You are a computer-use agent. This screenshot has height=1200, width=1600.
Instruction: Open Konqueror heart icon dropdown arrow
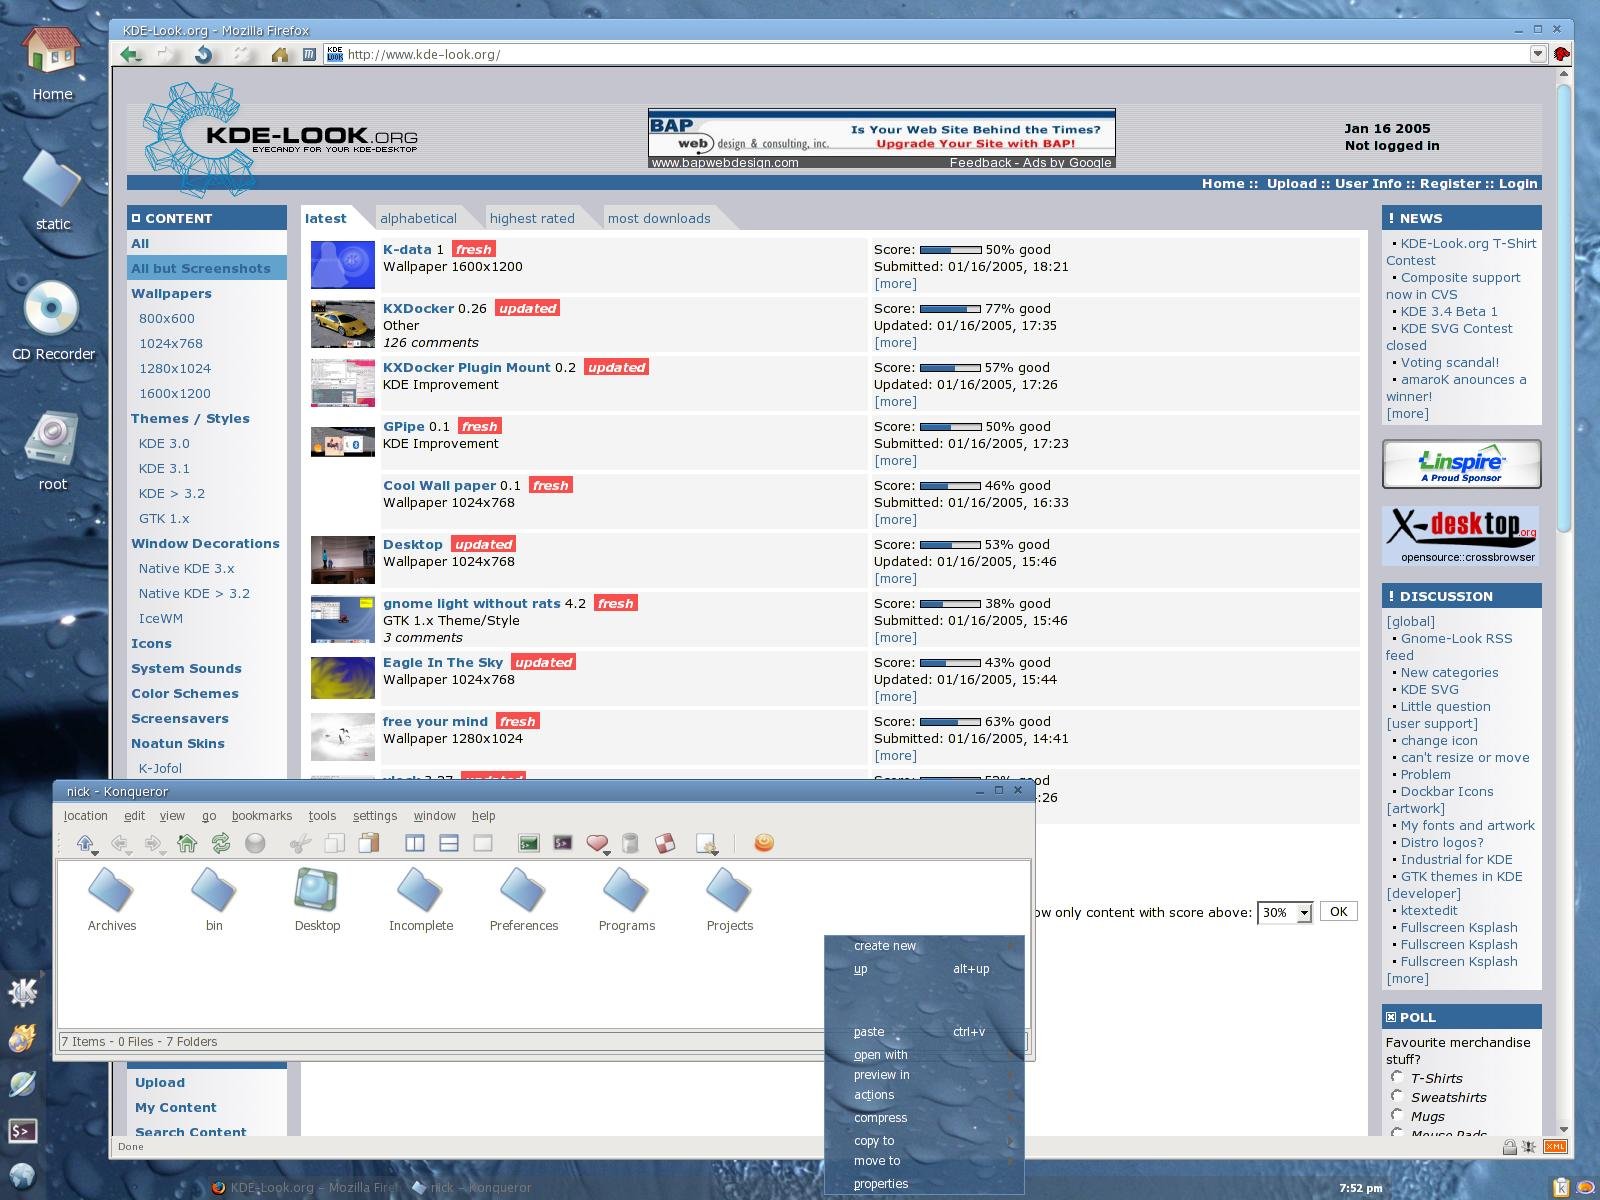[608, 852]
